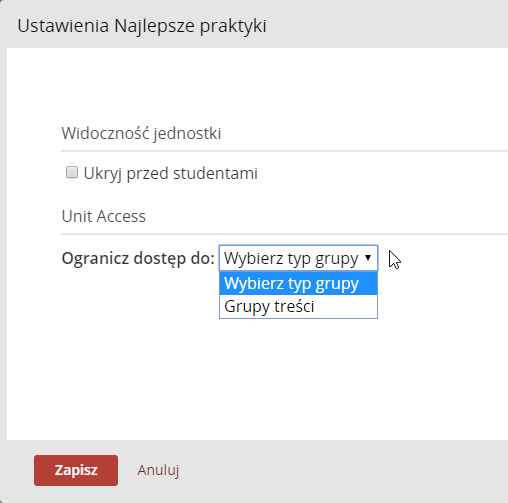
Task: Click the red Zapisz save button
Action: click(76, 470)
